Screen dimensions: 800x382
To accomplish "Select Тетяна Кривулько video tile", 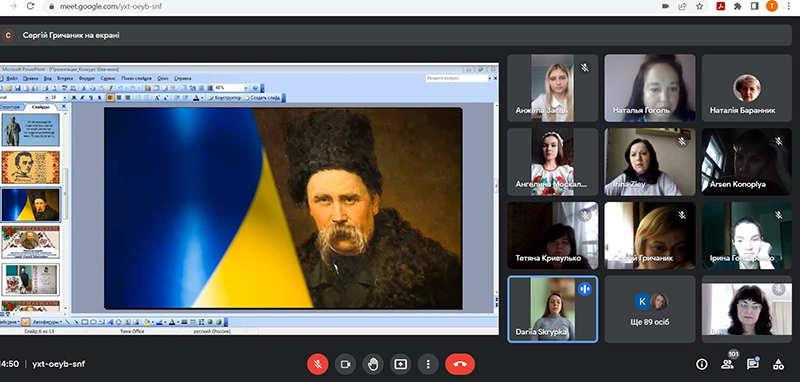I will pos(553,236).
